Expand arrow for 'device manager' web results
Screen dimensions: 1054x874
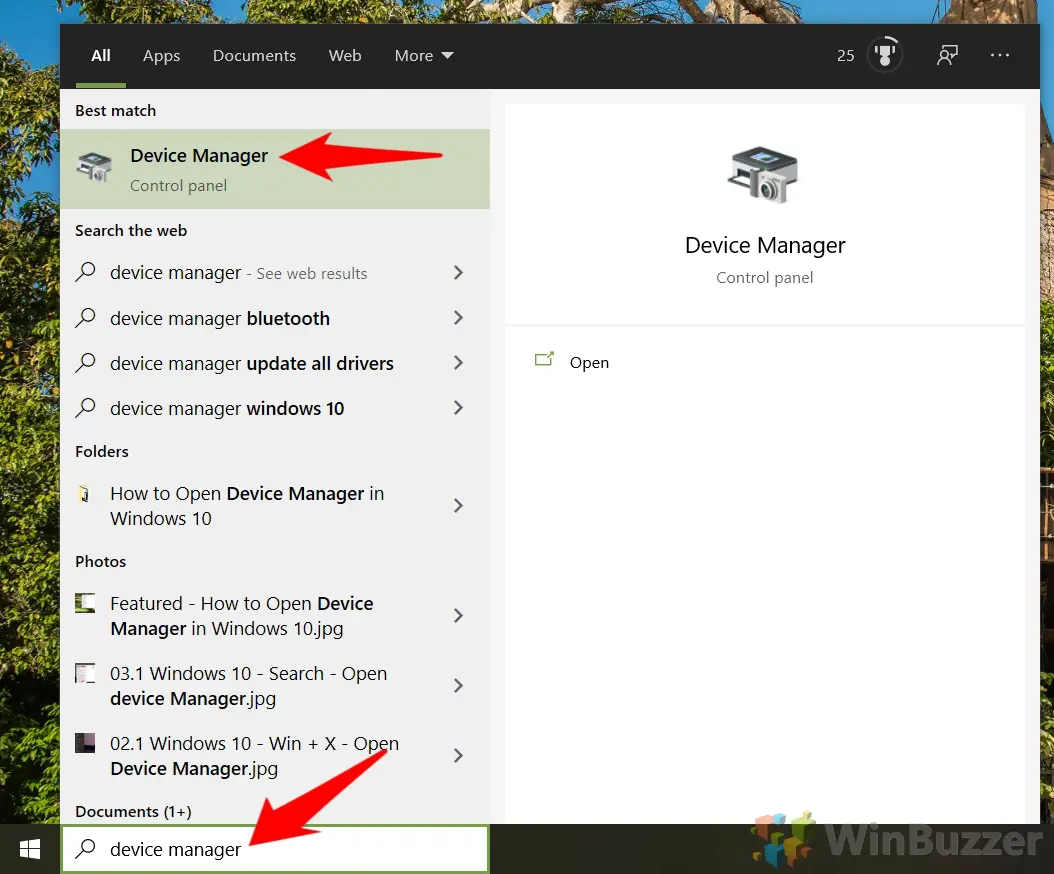tap(458, 272)
